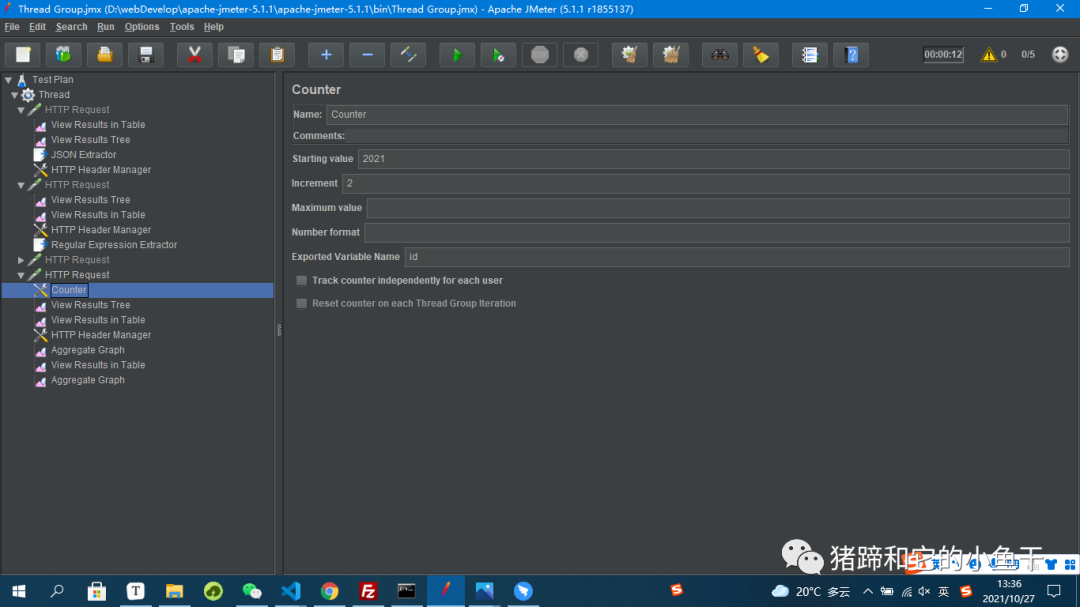Select Regular Expression Extractor in the tree
1080x607 pixels.
point(114,245)
